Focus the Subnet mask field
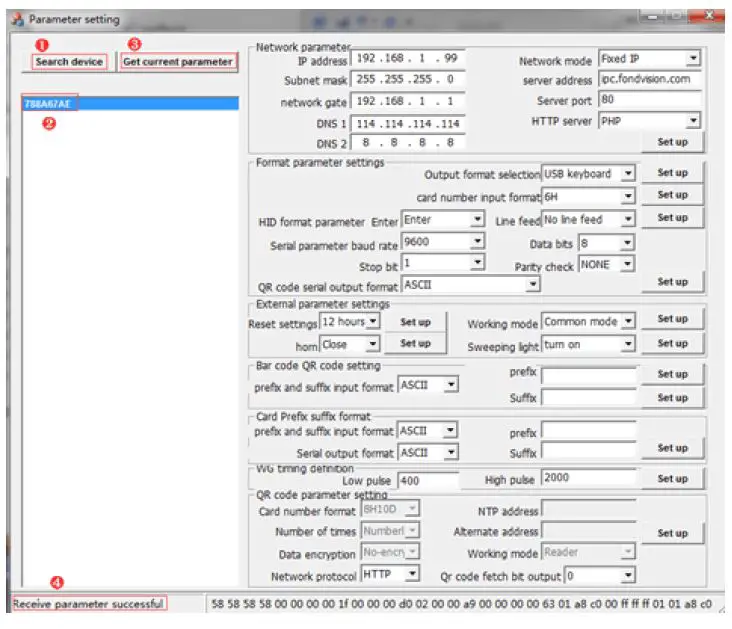This screenshot has width=732, height=629. pos(408,79)
